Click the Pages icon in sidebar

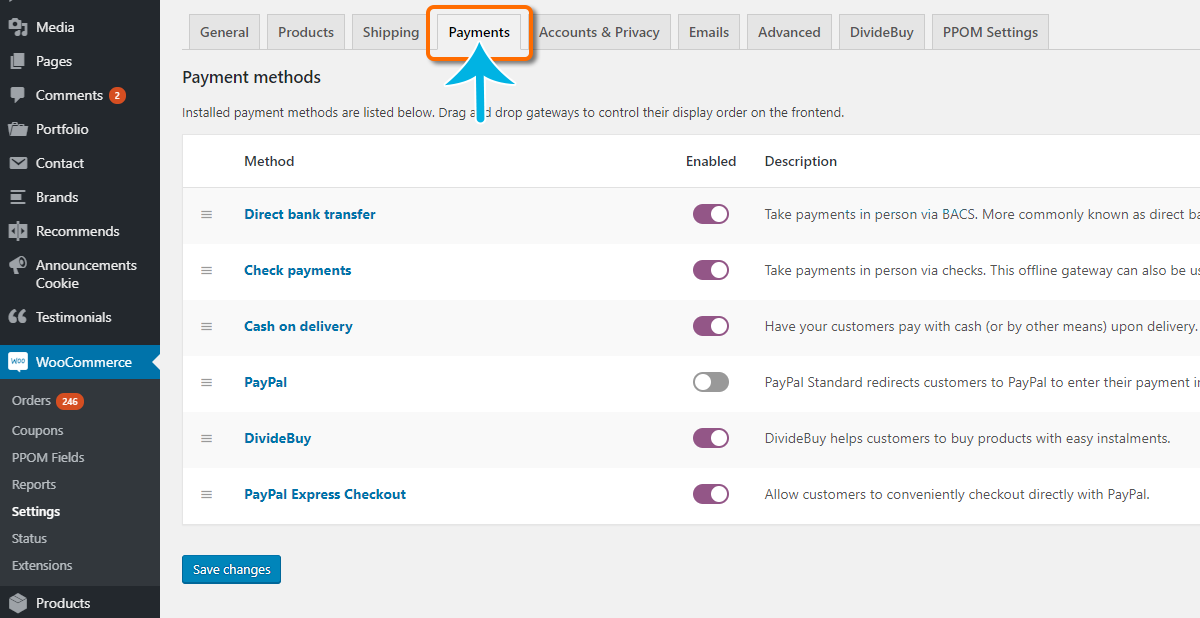pyautogui.click(x=18, y=61)
